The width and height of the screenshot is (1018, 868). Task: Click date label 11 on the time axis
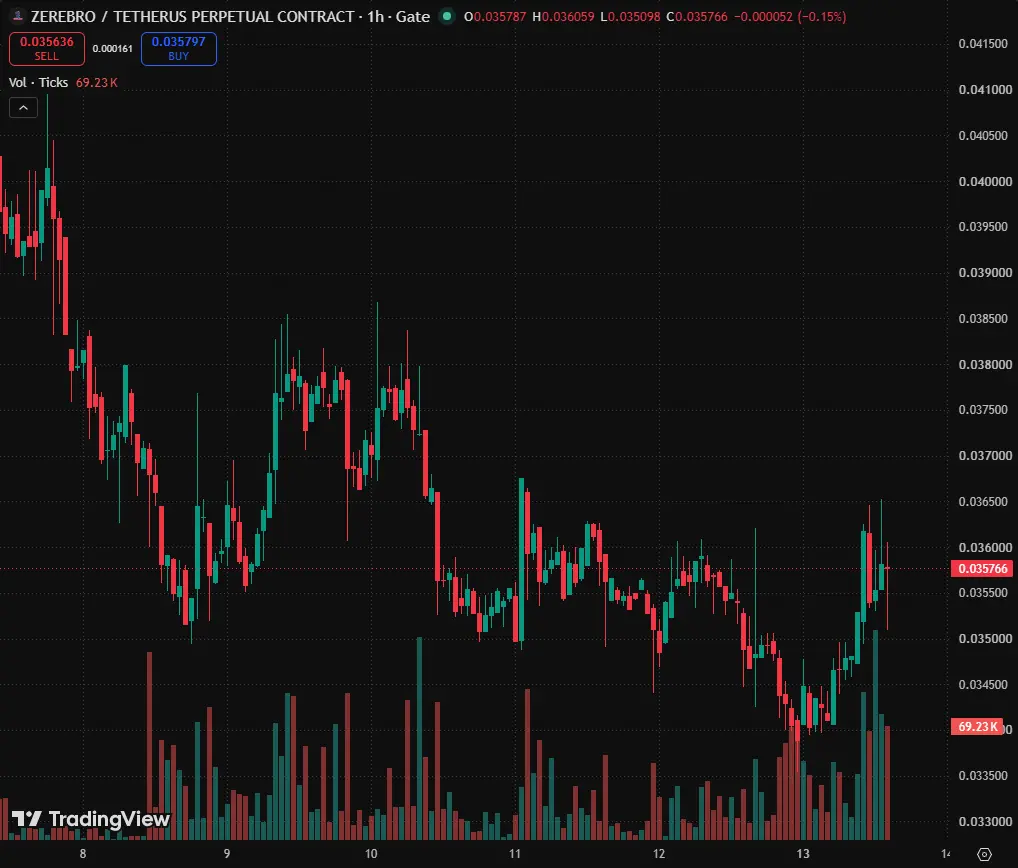[515, 854]
